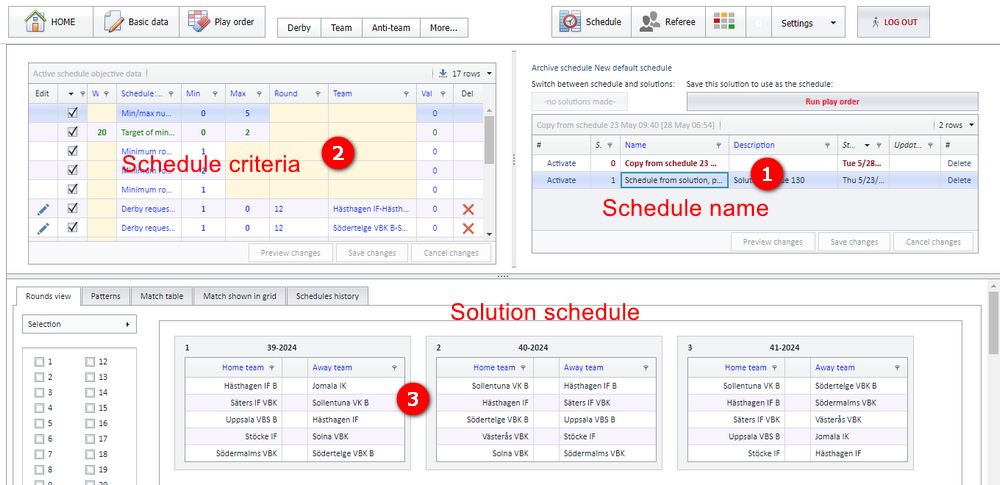This screenshot has height=485, width=1000.
Task: Open the Selection flyout menu
Action: click(79, 324)
